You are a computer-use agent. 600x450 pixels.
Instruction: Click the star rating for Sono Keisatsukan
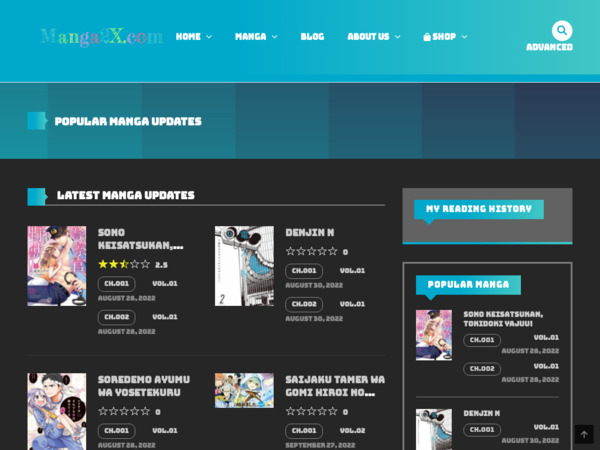124,264
